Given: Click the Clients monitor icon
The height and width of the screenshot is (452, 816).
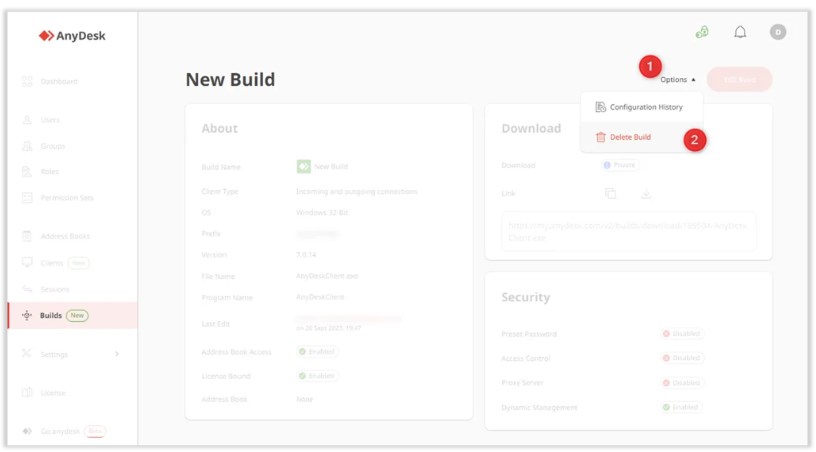Looking at the screenshot, I should click(27, 262).
